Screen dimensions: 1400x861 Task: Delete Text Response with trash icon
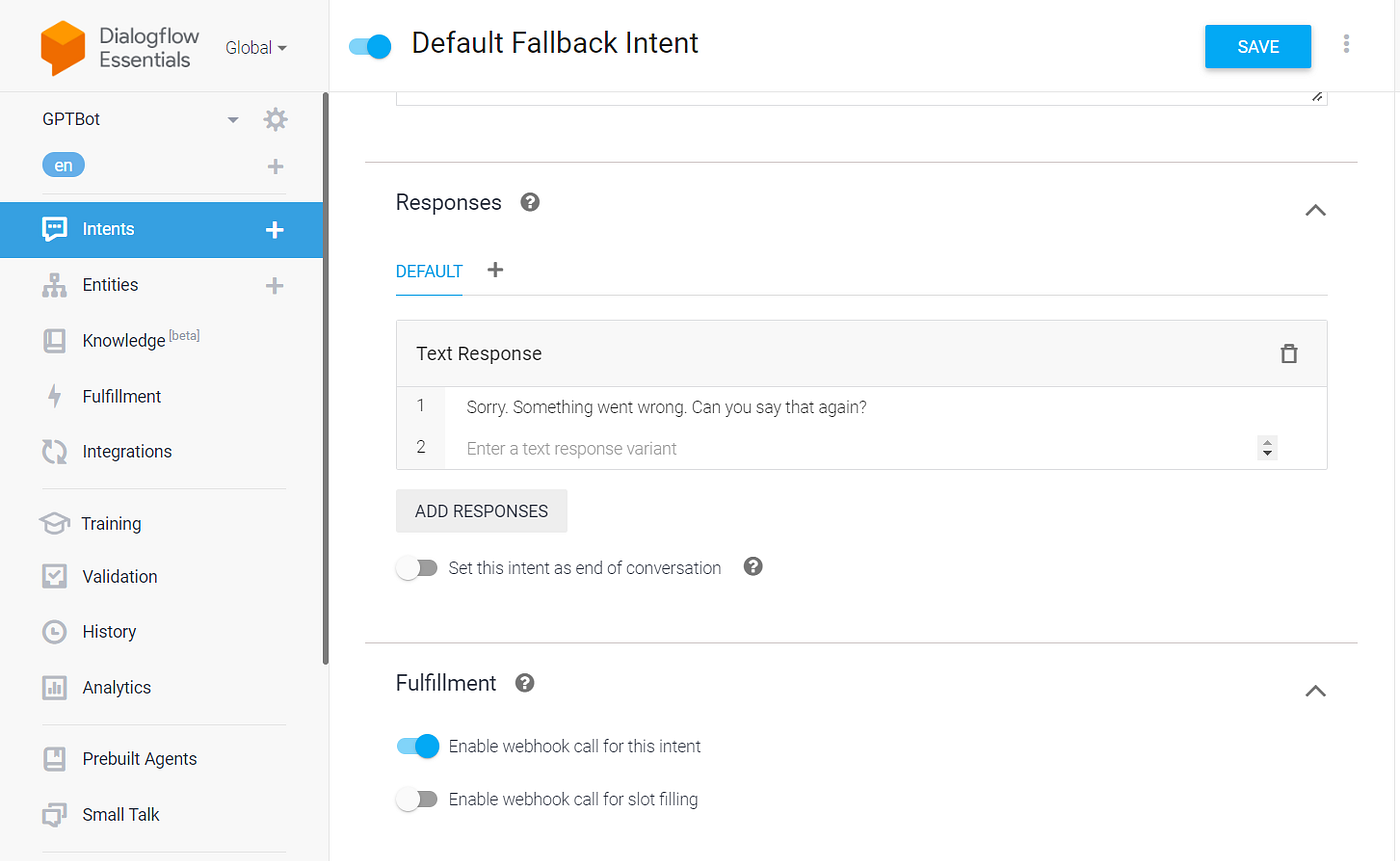[1289, 353]
